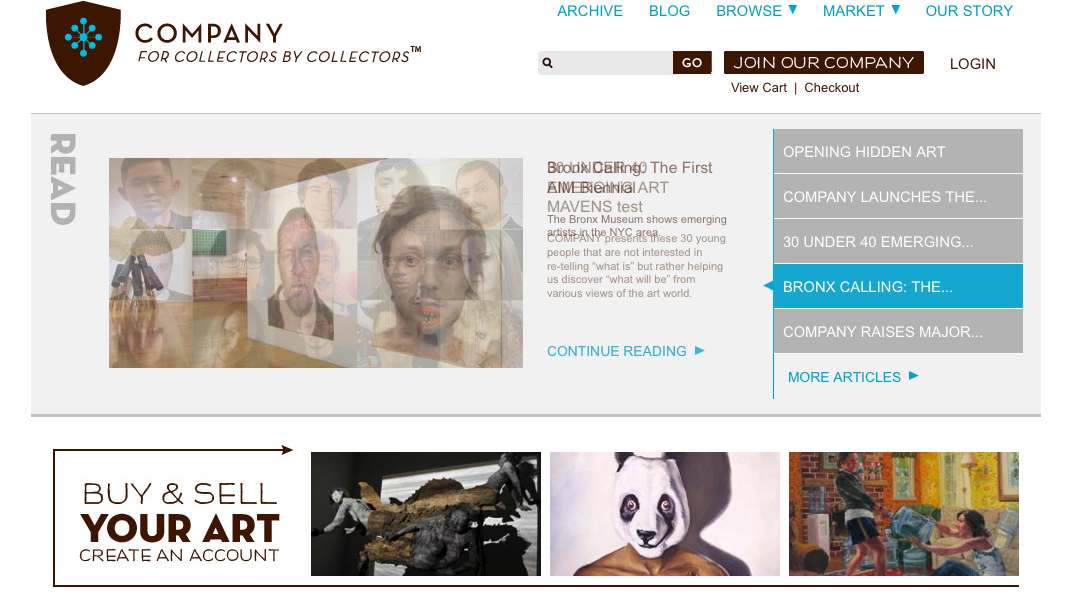This screenshot has height=602, width=1079.
Task: Select the 30 Under 40 Emerging article tab
Action: [x=898, y=241]
